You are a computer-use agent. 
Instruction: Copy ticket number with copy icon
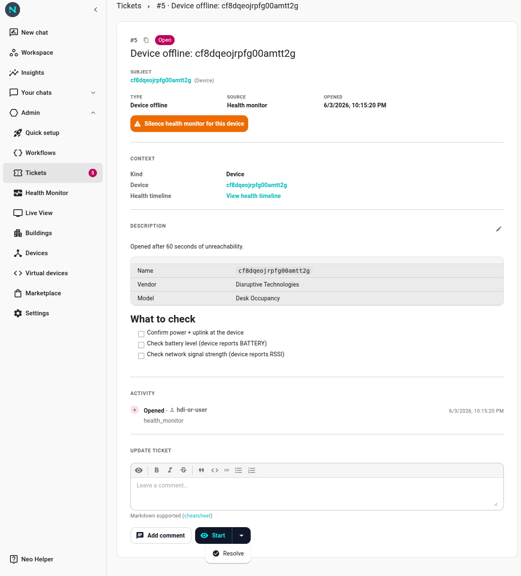tap(146, 40)
